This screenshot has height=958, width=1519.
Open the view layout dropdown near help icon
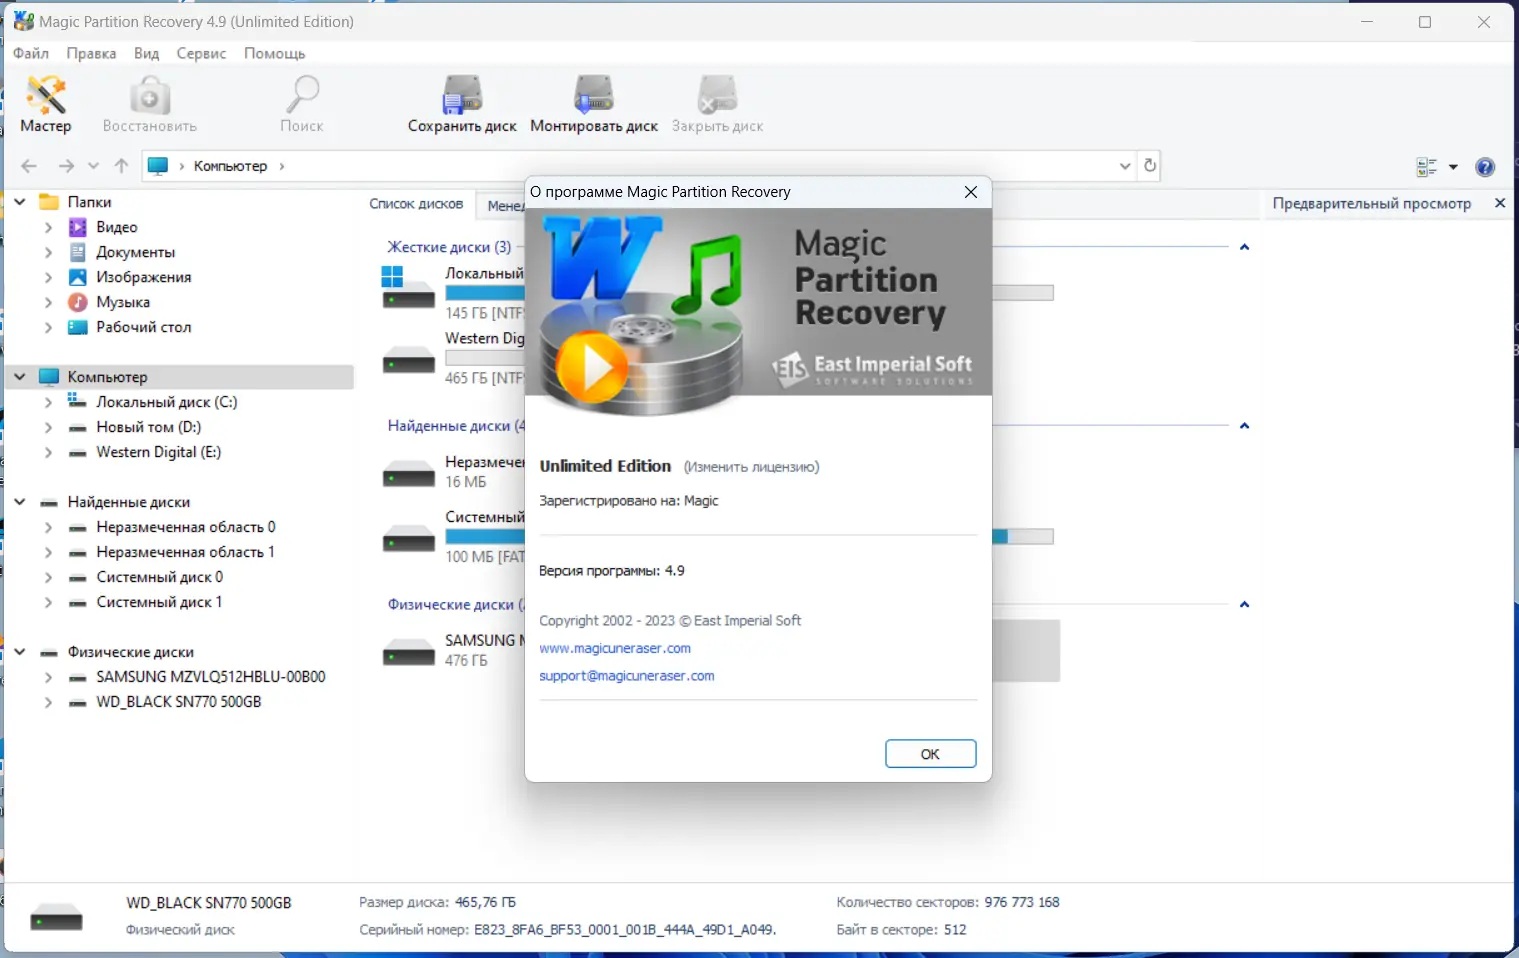[1452, 167]
